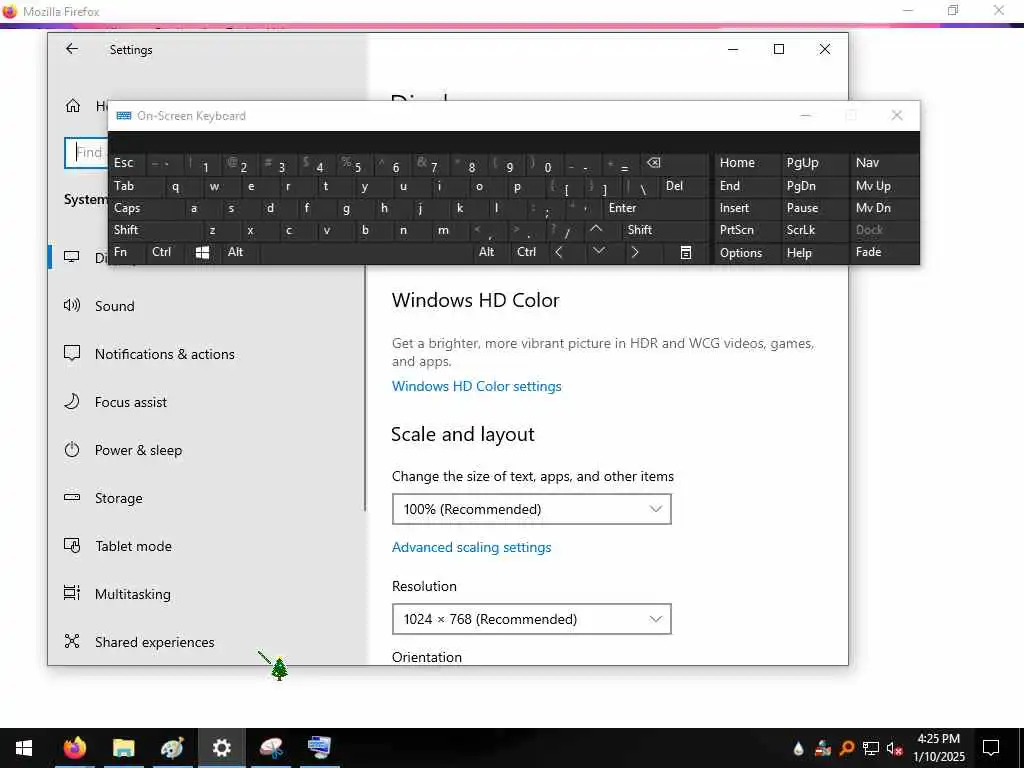The height and width of the screenshot is (768, 1024).
Task: Click the Shared experiences icon
Action: (72, 641)
